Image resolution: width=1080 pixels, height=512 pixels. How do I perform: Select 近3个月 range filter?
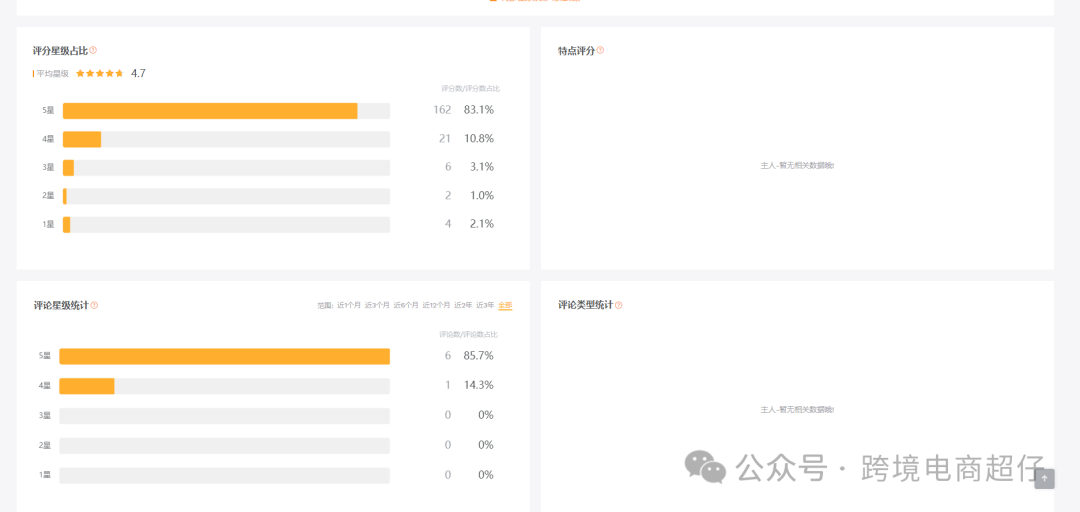pos(377,305)
